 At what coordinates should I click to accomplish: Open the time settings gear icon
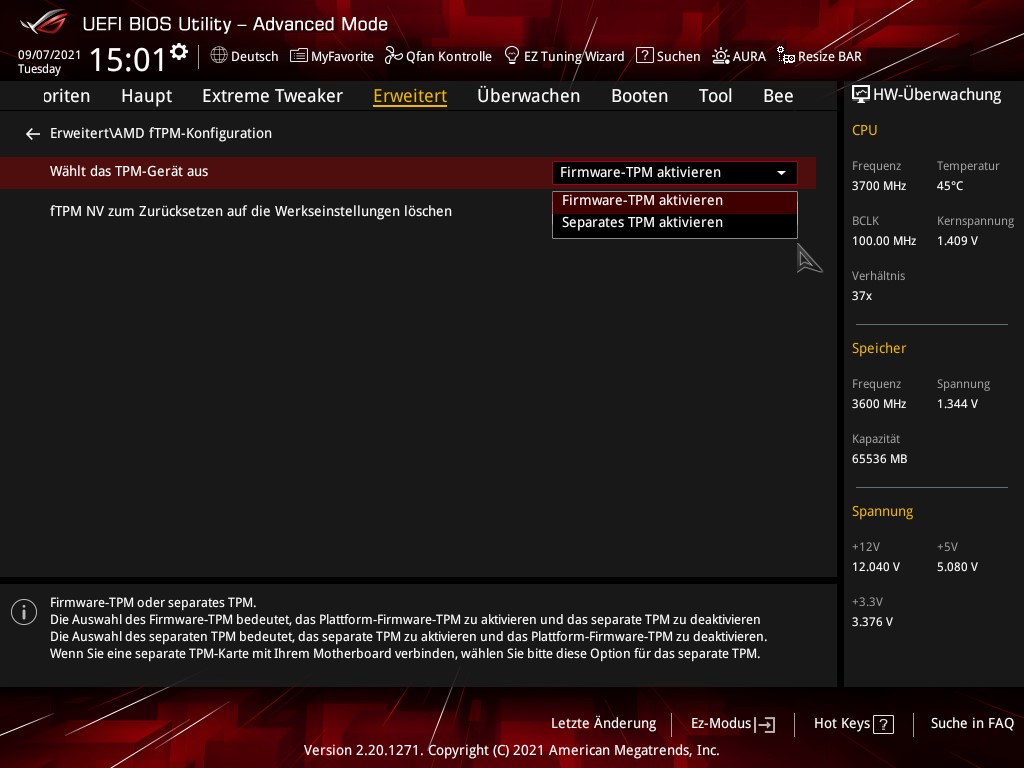click(x=179, y=52)
